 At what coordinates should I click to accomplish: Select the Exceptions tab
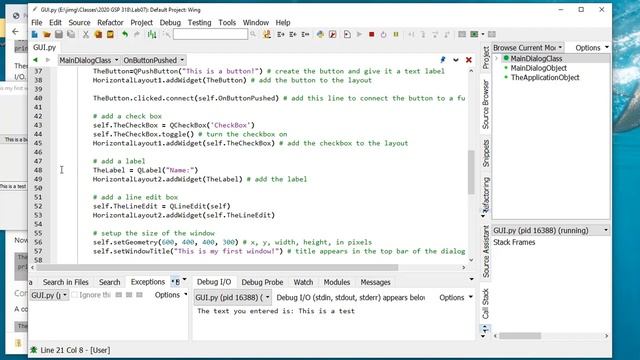148,282
